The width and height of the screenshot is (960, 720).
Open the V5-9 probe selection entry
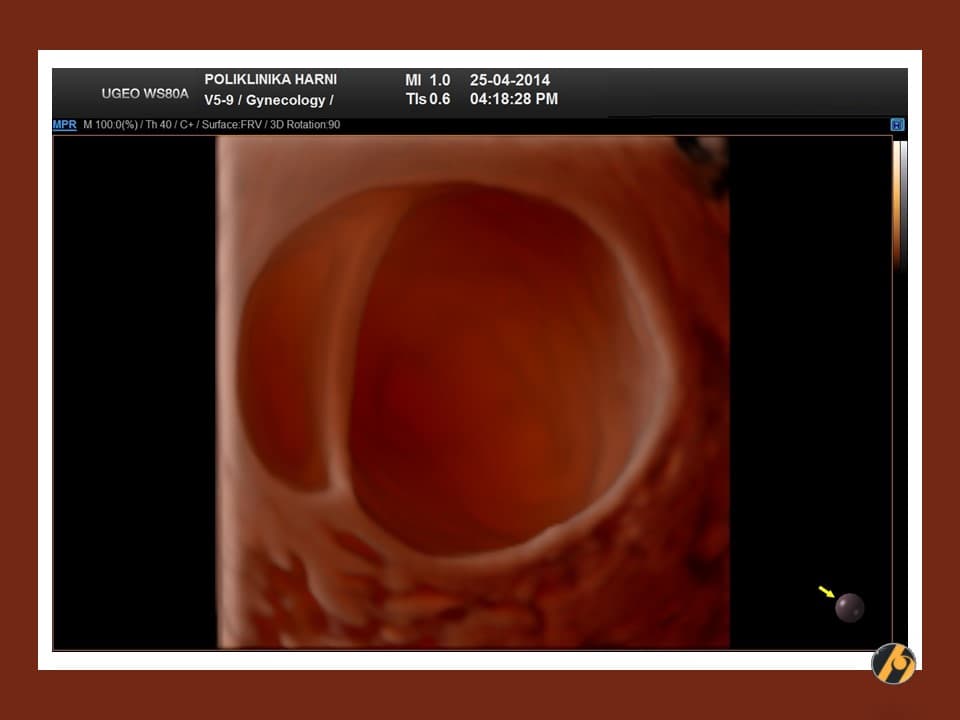pos(221,100)
